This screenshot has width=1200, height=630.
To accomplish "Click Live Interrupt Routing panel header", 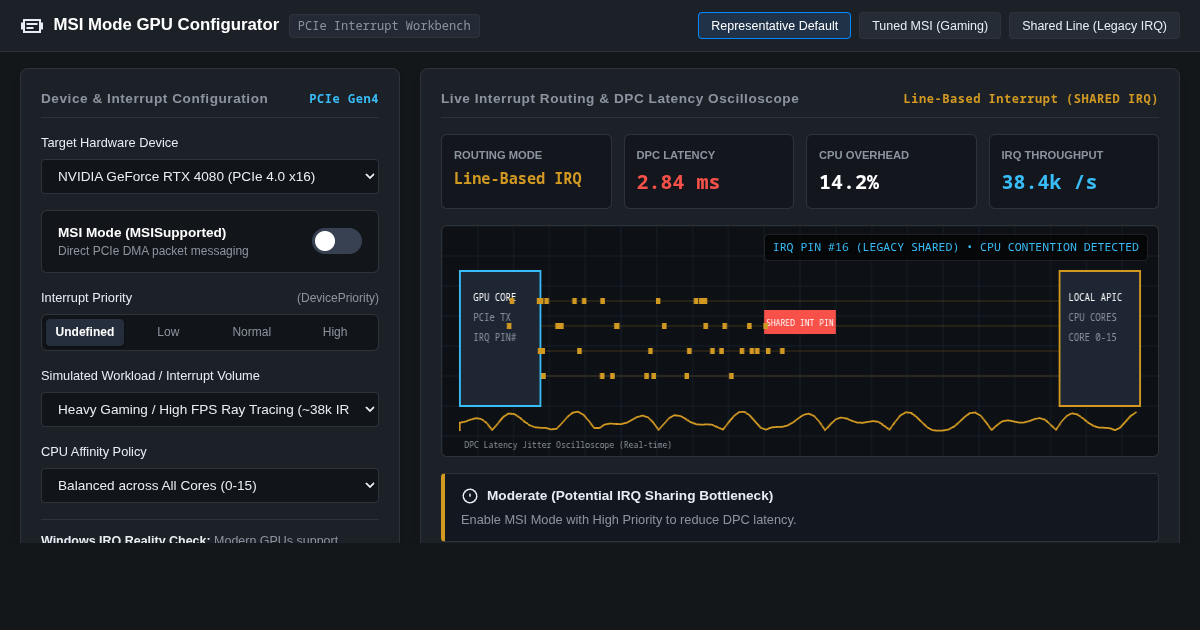I will [620, 99].
